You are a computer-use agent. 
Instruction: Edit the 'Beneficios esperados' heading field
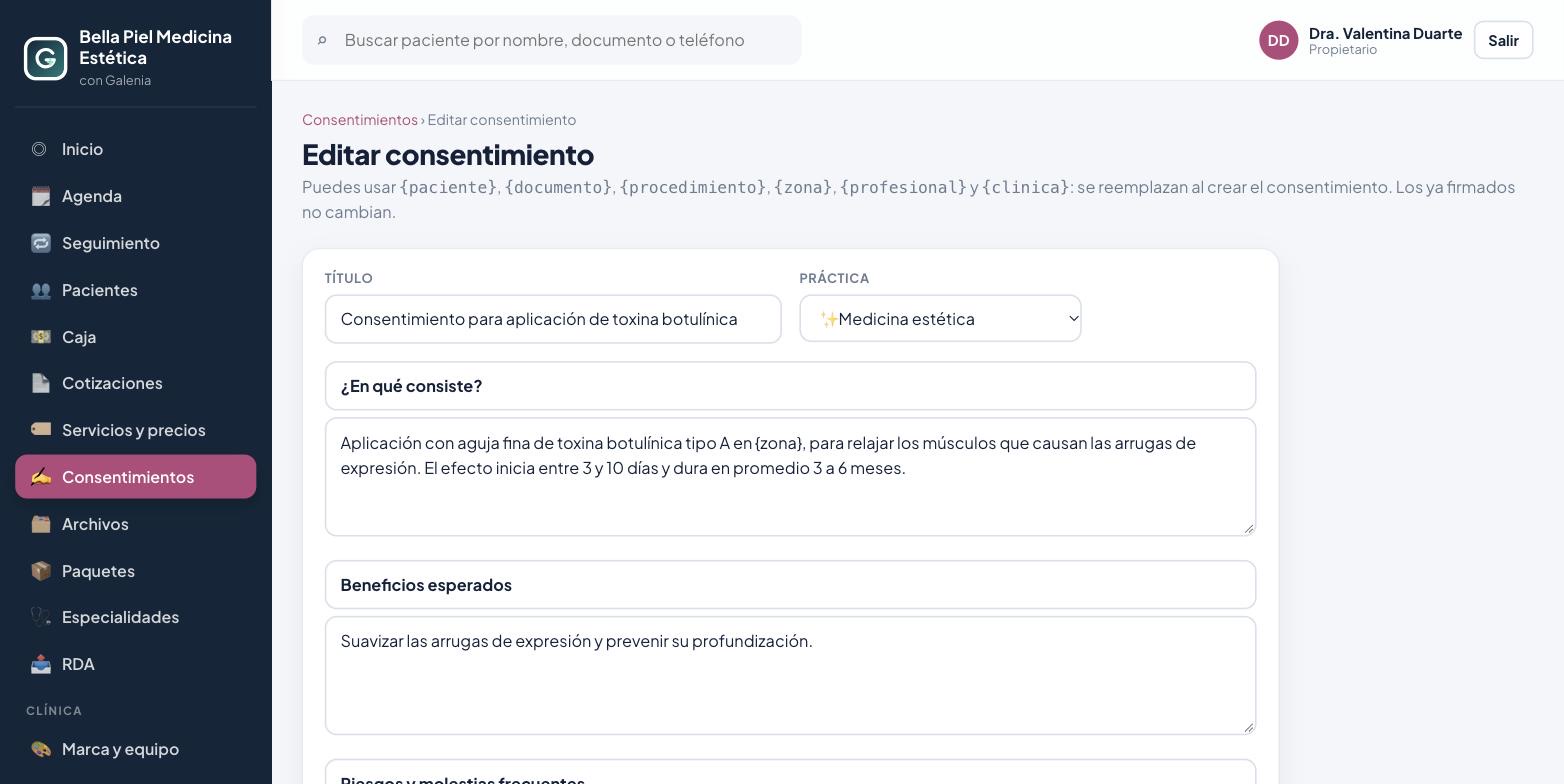(790, 585)
